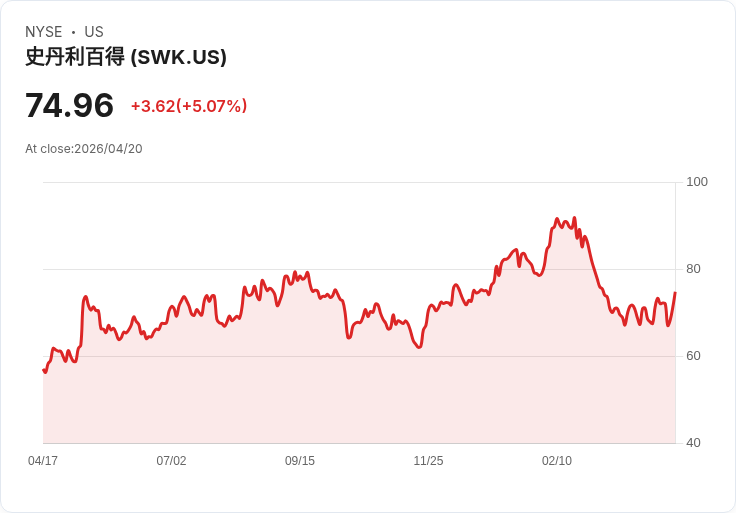This screenshot has width=736, height=513.
Task: Click the price change +3.62(+5.07%)
Action: pyautogui.click(x=189, y=106)
